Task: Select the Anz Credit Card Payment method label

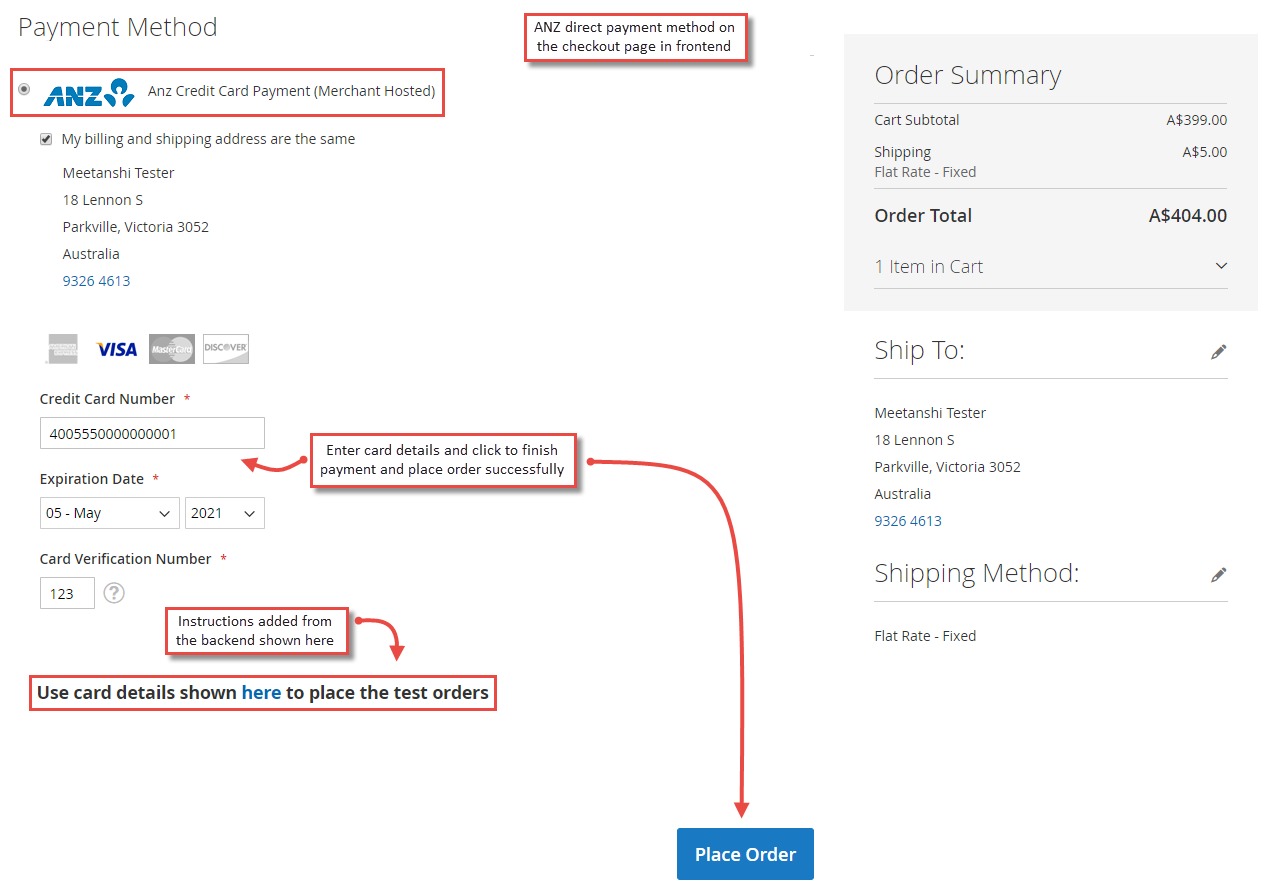Action: 291,91
